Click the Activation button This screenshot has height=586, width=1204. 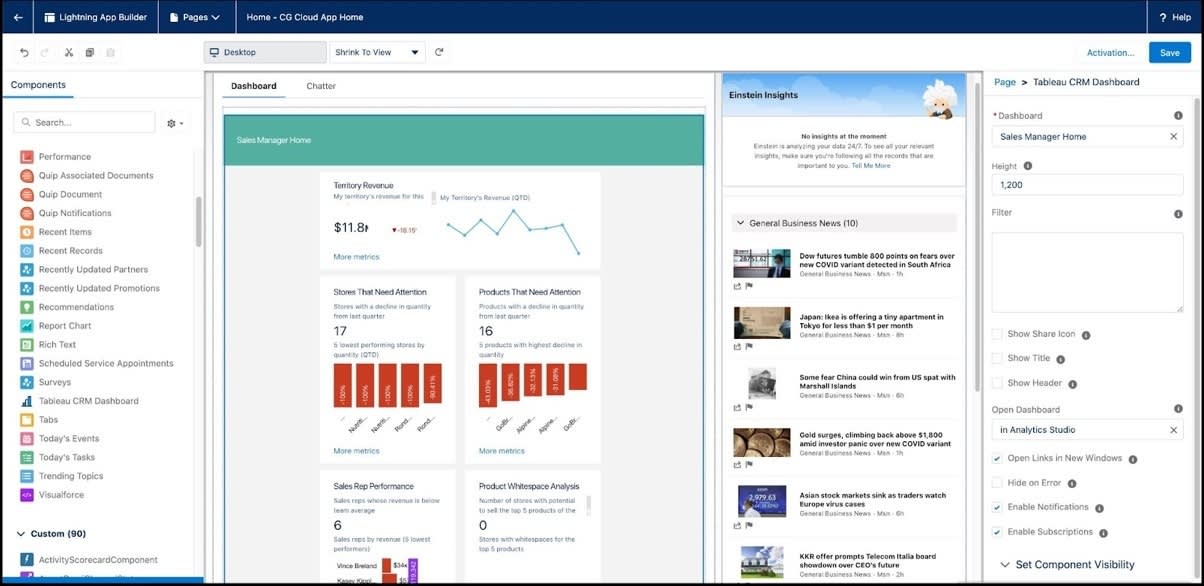tap(1110, 52)
